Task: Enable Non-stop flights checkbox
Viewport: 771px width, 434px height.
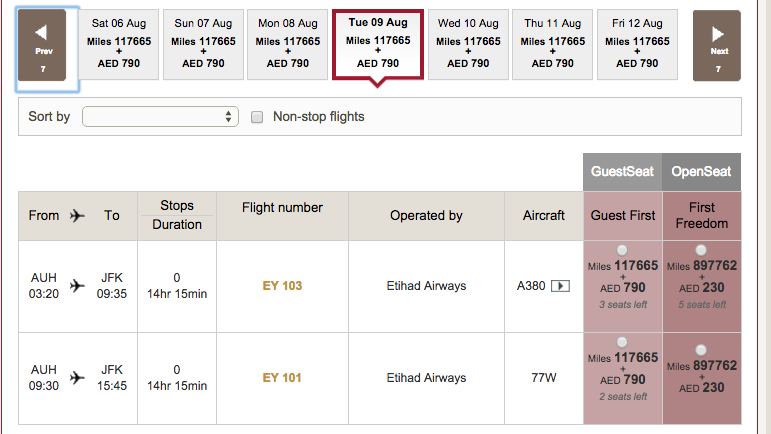Action: [257, 117]
